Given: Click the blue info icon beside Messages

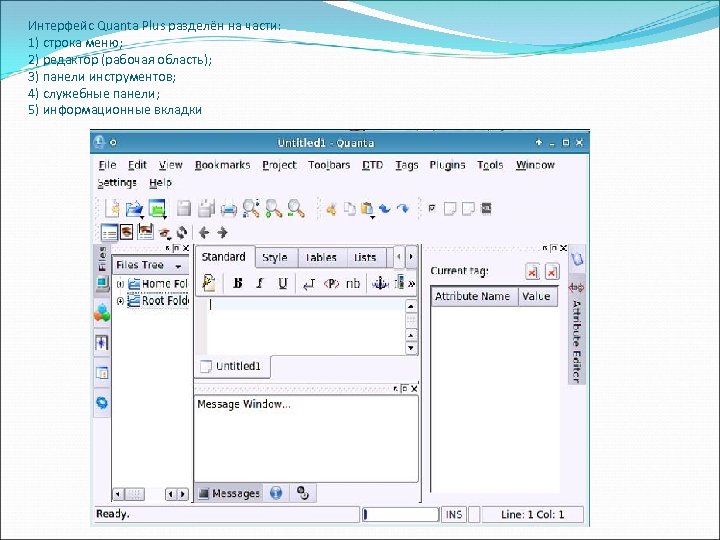Looking at the screenshot, I should 276,493.
